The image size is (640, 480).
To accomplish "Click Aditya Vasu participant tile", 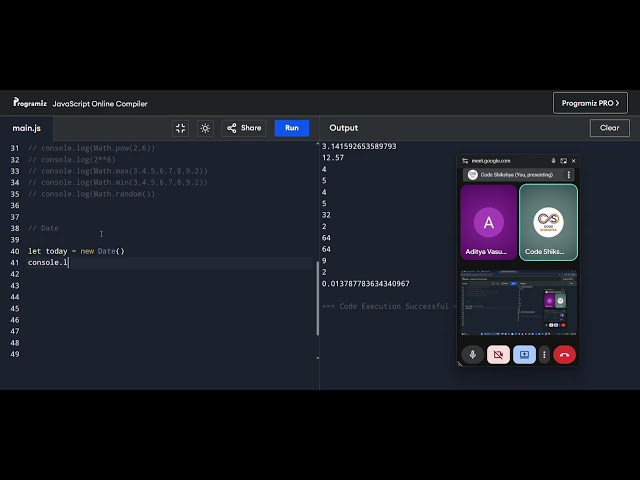I will [489, 222].
